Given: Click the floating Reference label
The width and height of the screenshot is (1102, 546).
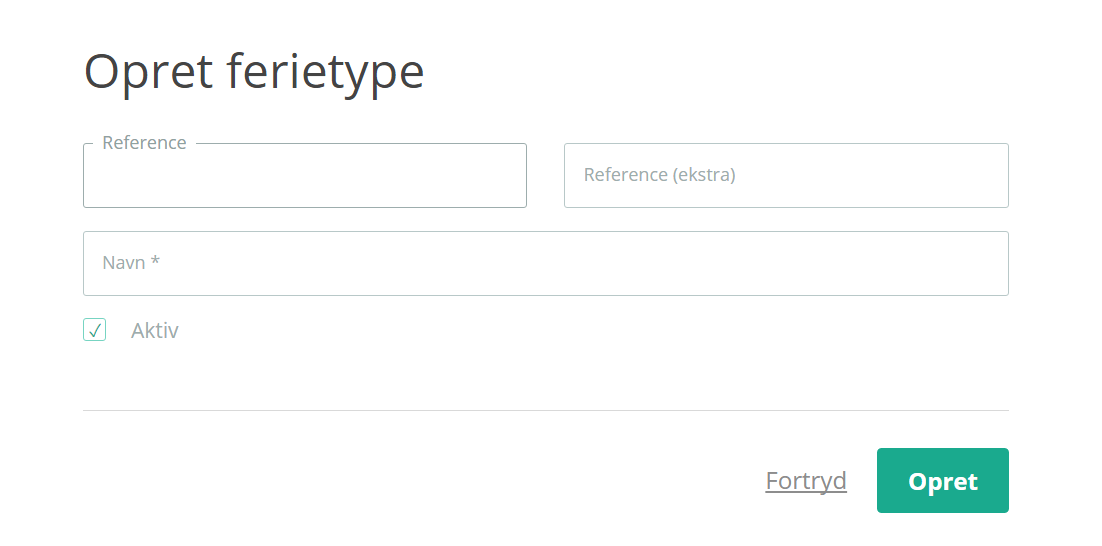Looking at the screenshot, I should pyautogui.click(x=144, y=143).
